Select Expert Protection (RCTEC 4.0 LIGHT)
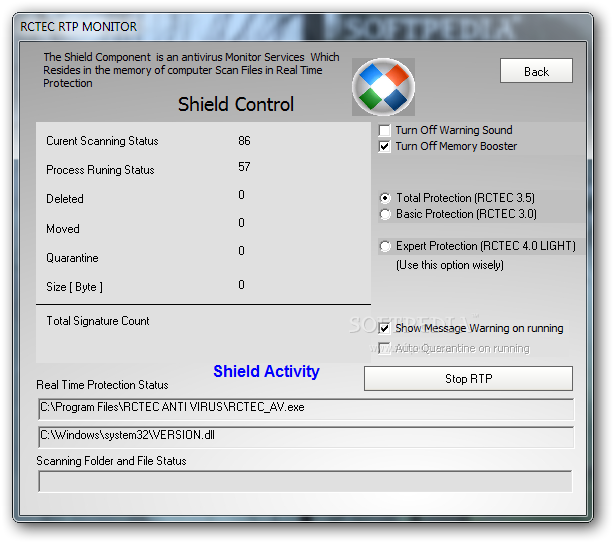This screenshot has width=614, height=543. tap(385, 246)
